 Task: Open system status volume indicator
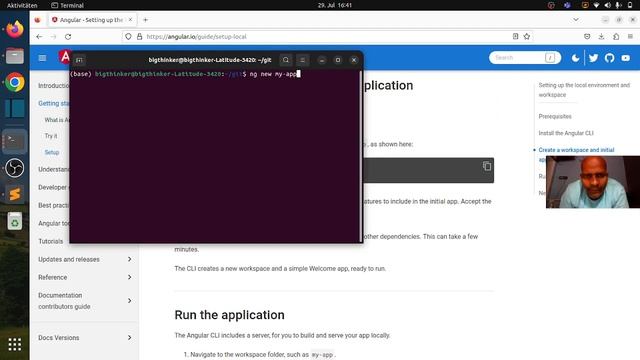[x=607, y=5]
